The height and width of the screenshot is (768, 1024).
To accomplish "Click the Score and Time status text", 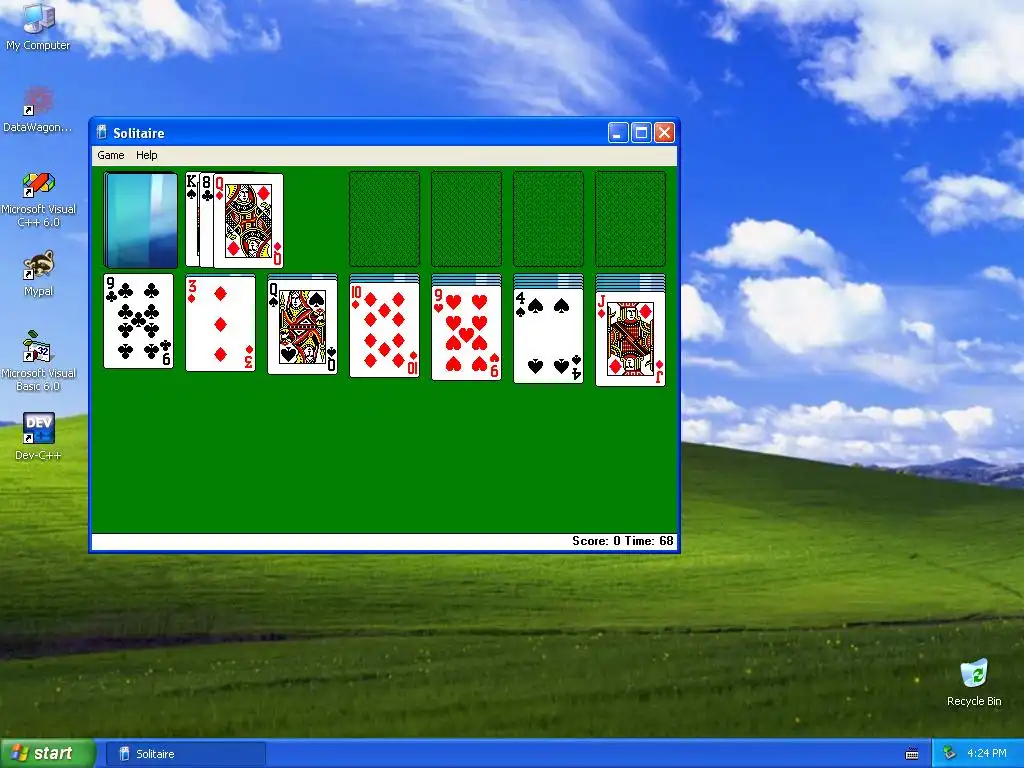I will [622, 541].
